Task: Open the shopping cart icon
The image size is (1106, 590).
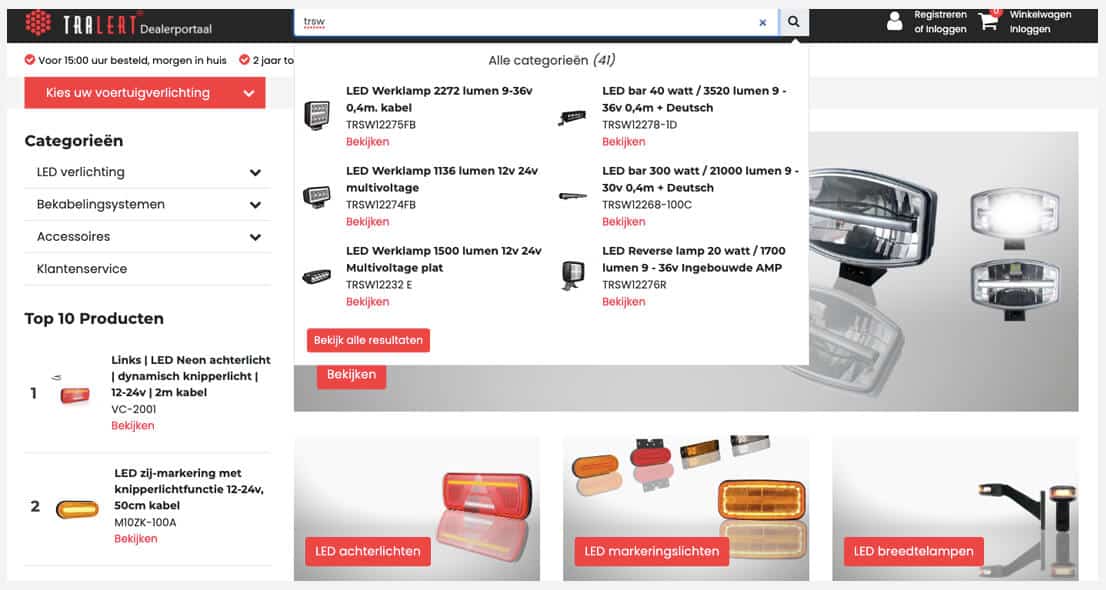Action: [989, 21]
